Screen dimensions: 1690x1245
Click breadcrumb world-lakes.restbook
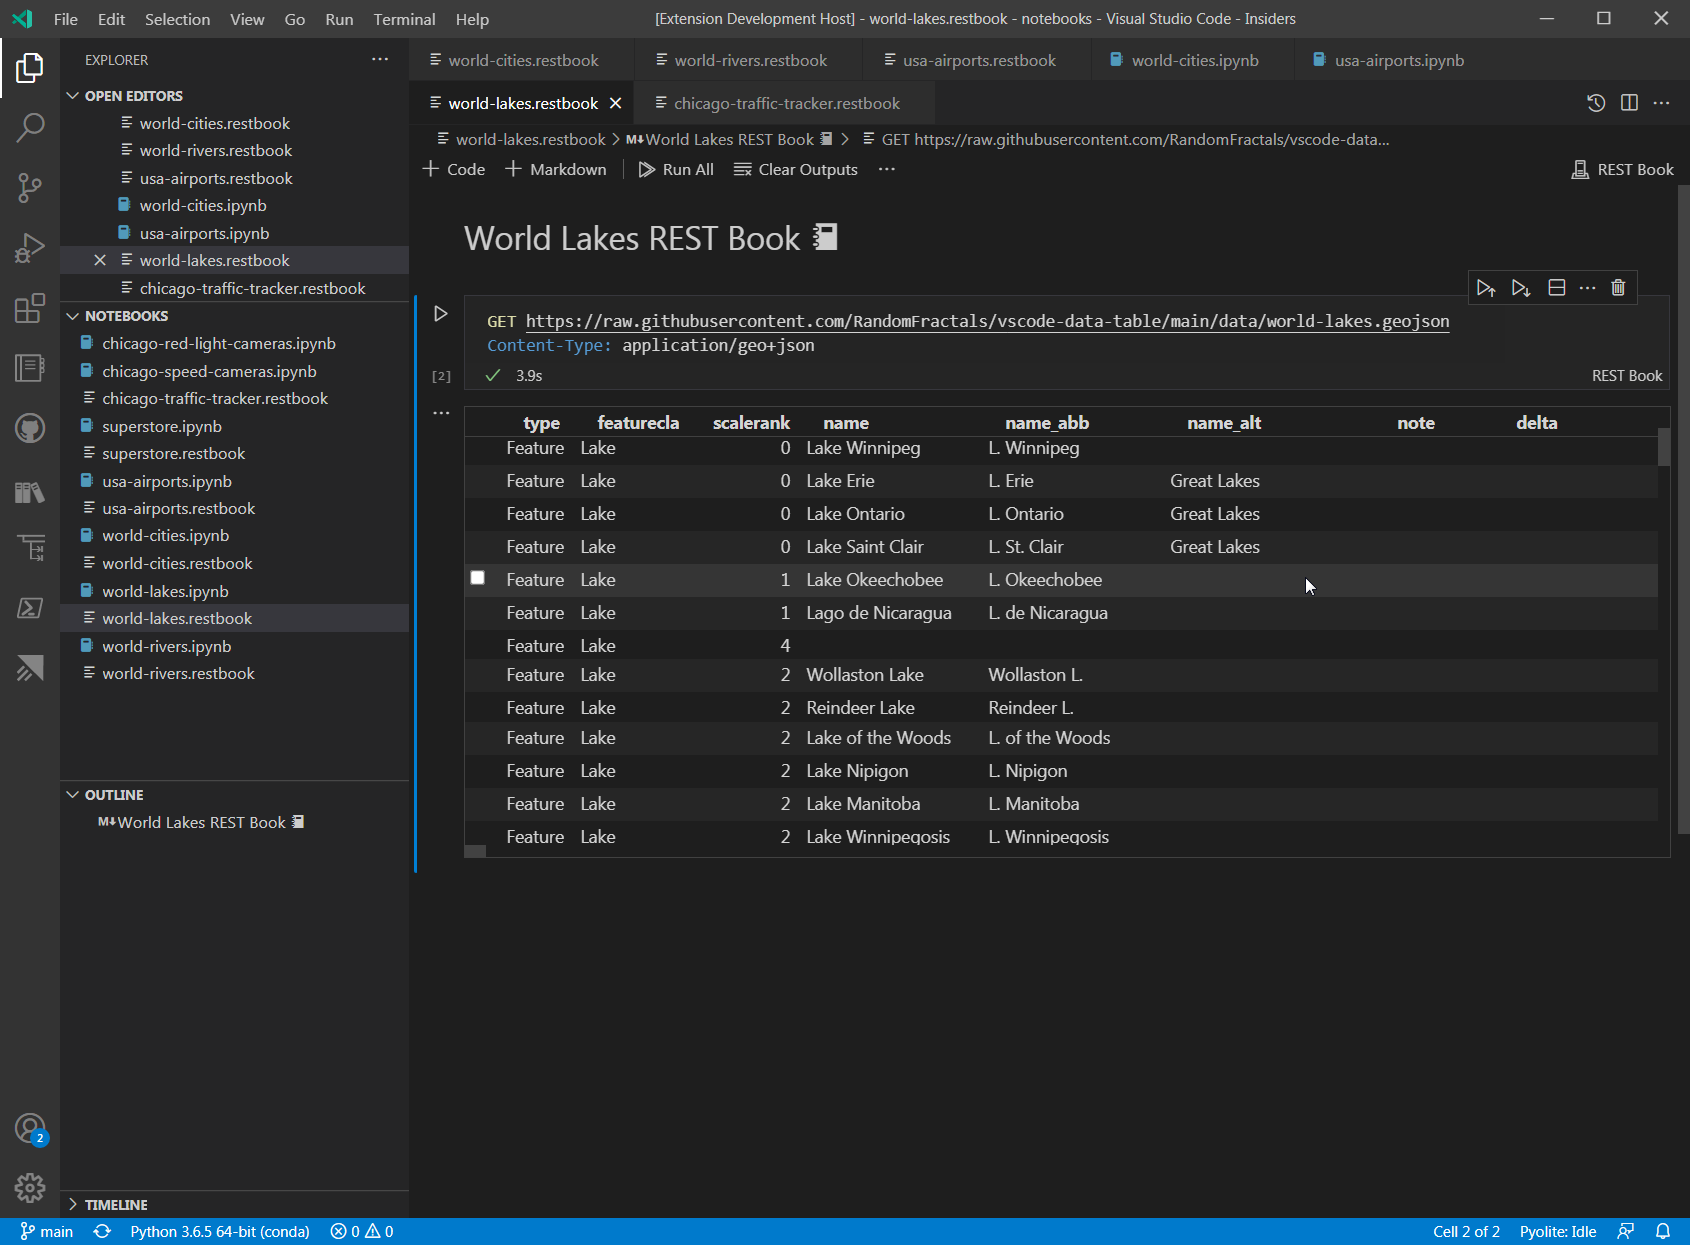[530, 139]
